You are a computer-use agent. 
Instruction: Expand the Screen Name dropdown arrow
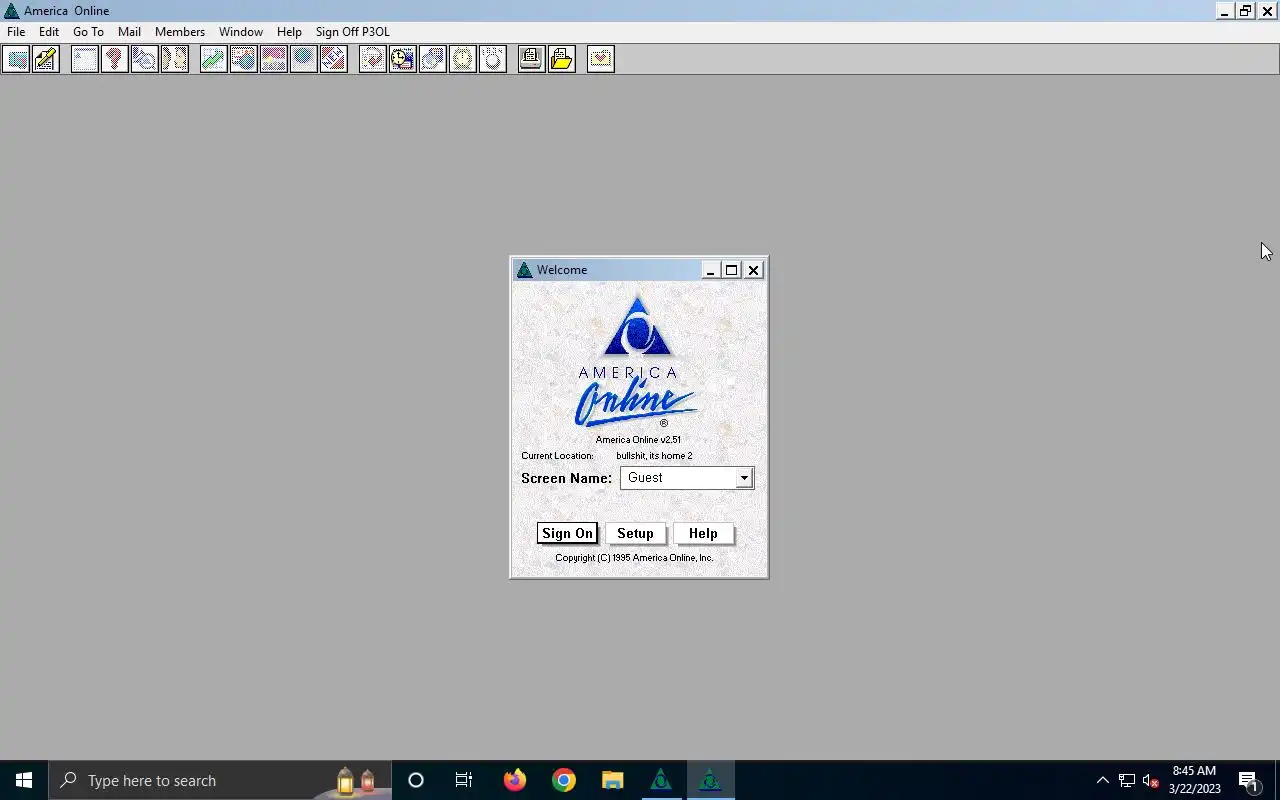744,478
